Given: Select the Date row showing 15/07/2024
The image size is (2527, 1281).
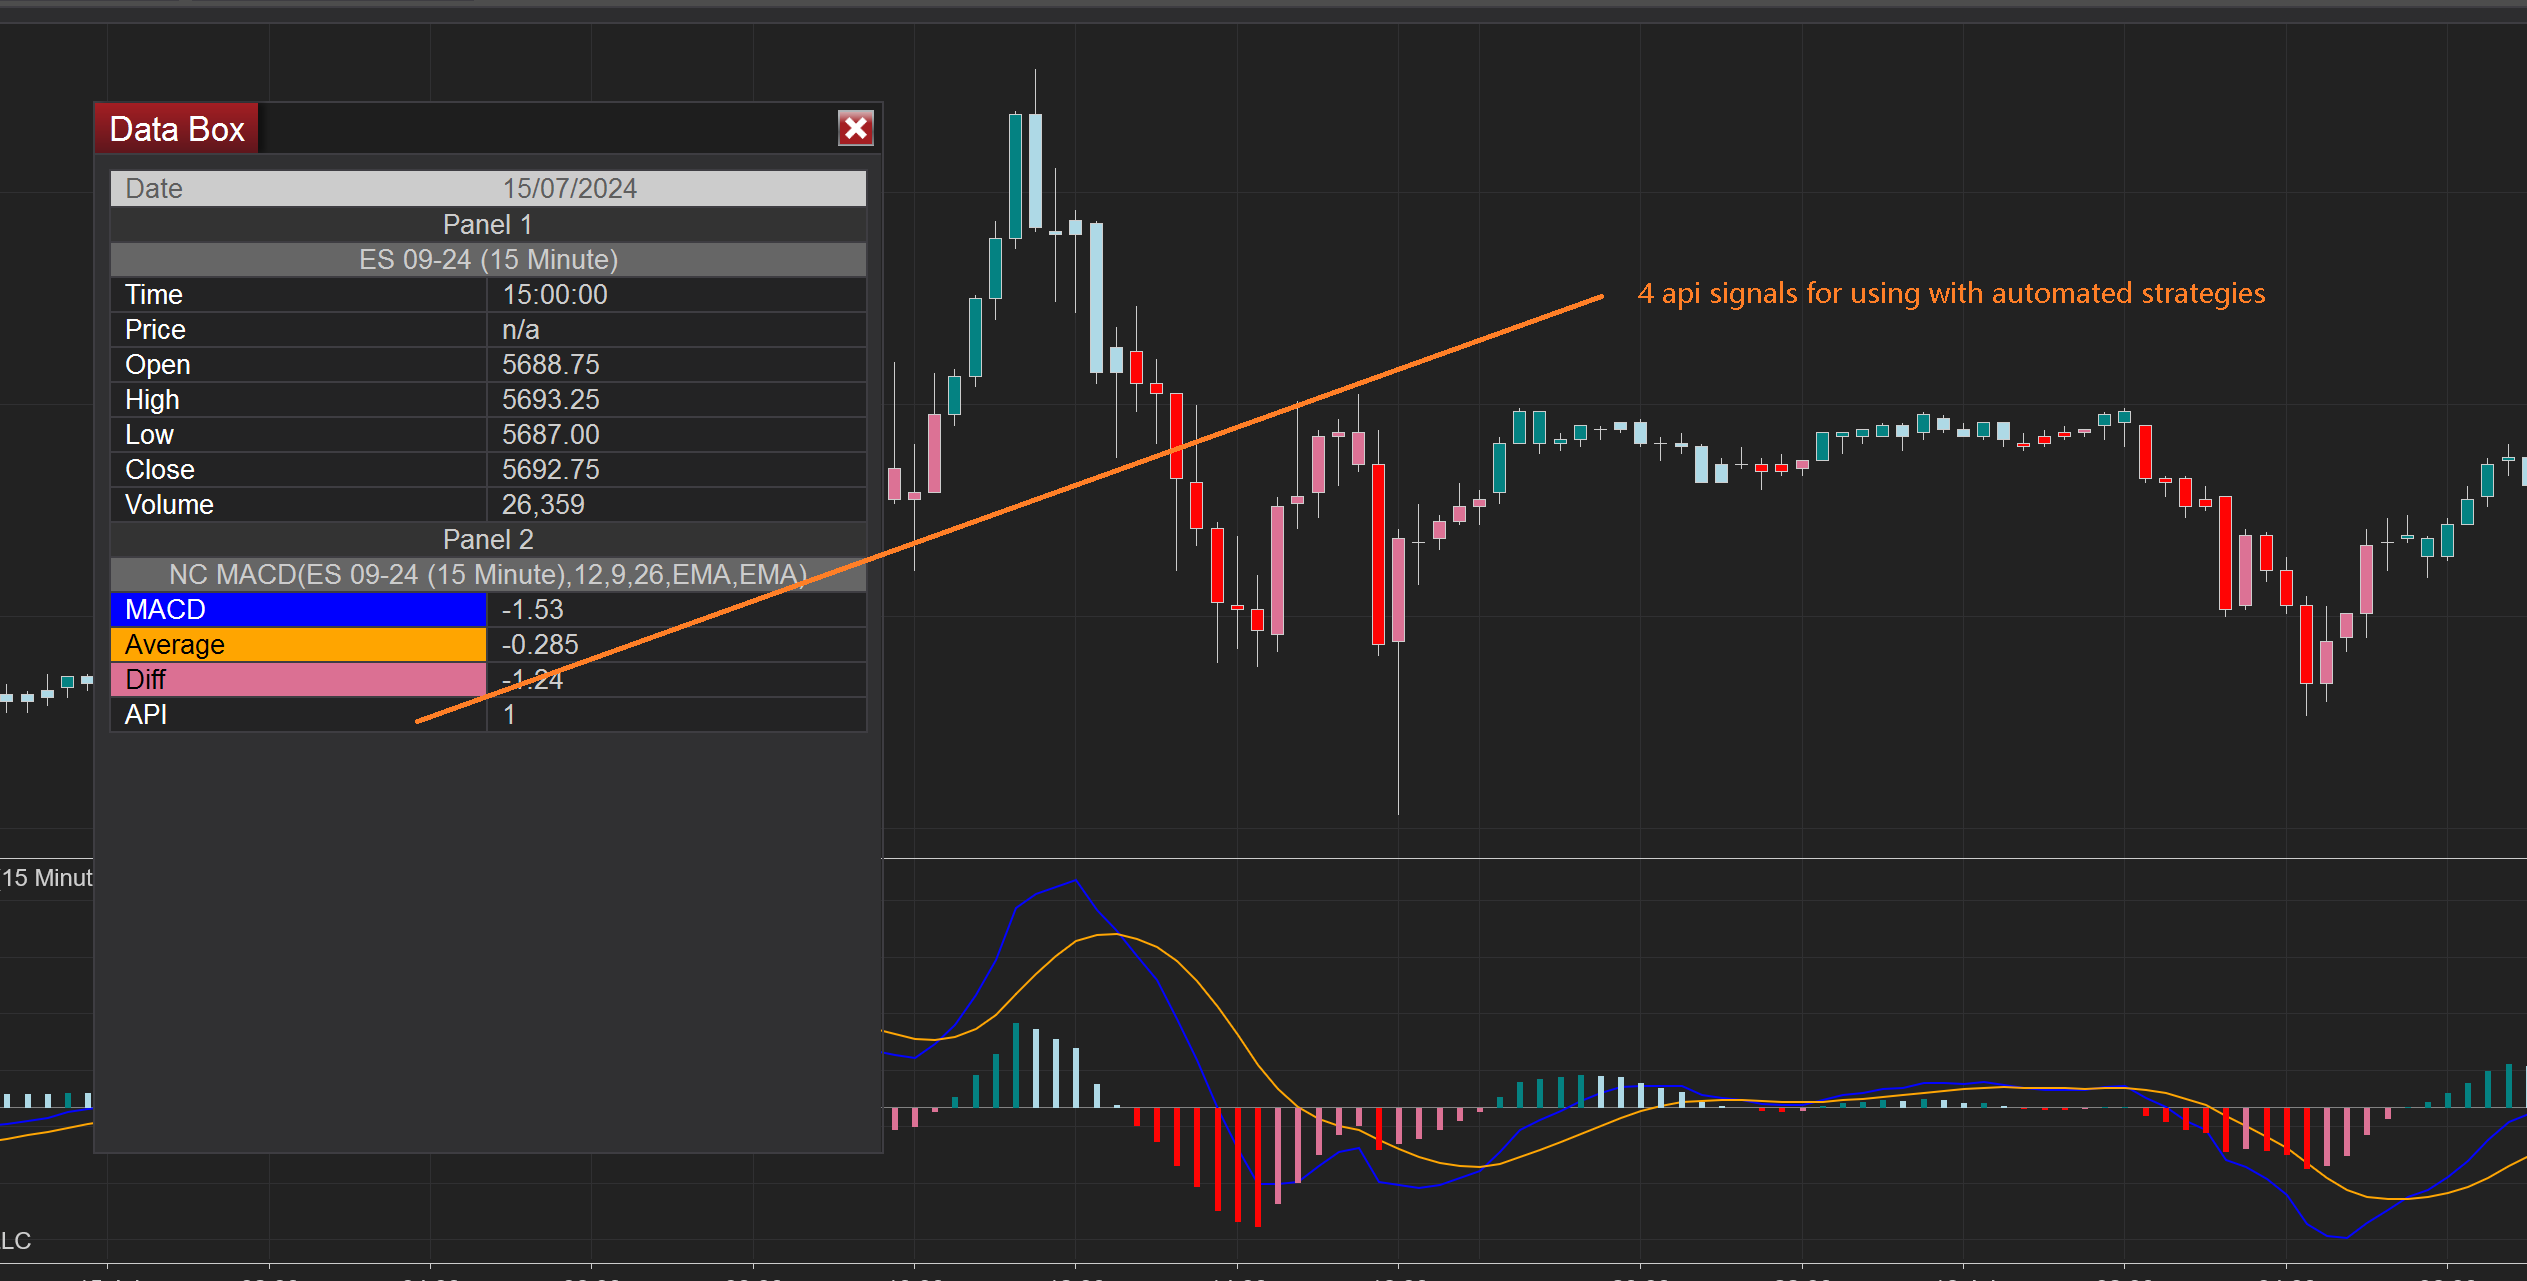Looking at the screenshot, I should (488, 188).
